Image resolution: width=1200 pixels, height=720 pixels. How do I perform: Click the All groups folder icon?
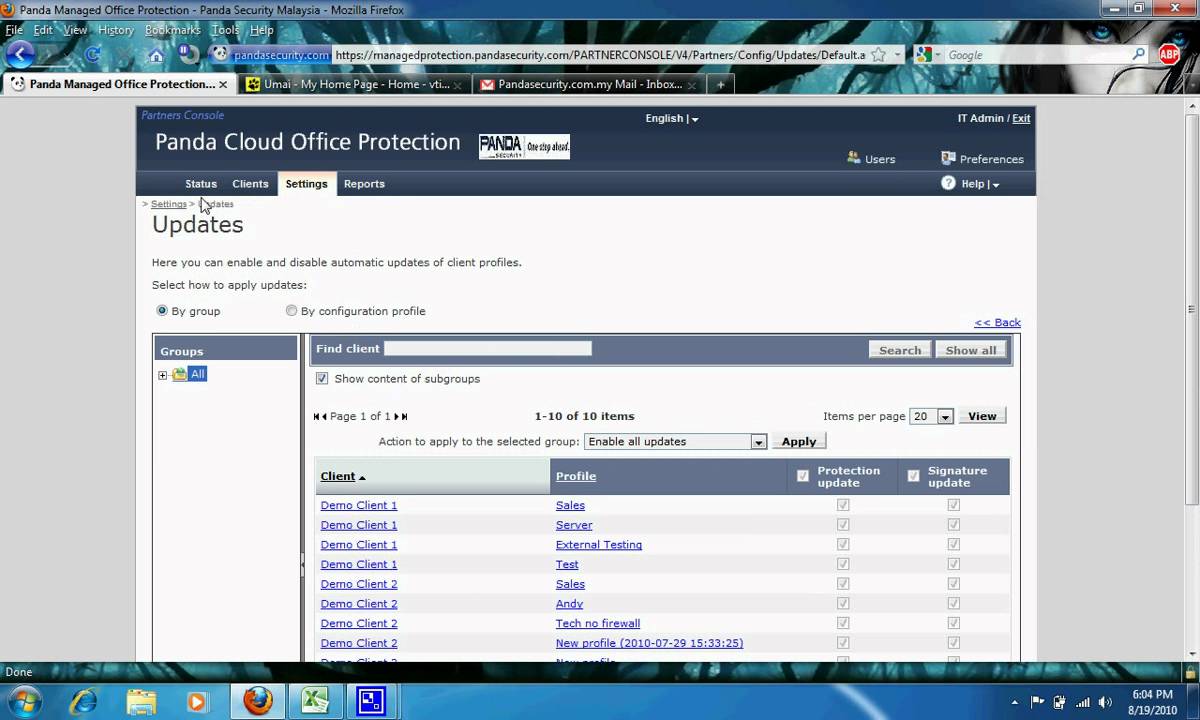[179, 374]
